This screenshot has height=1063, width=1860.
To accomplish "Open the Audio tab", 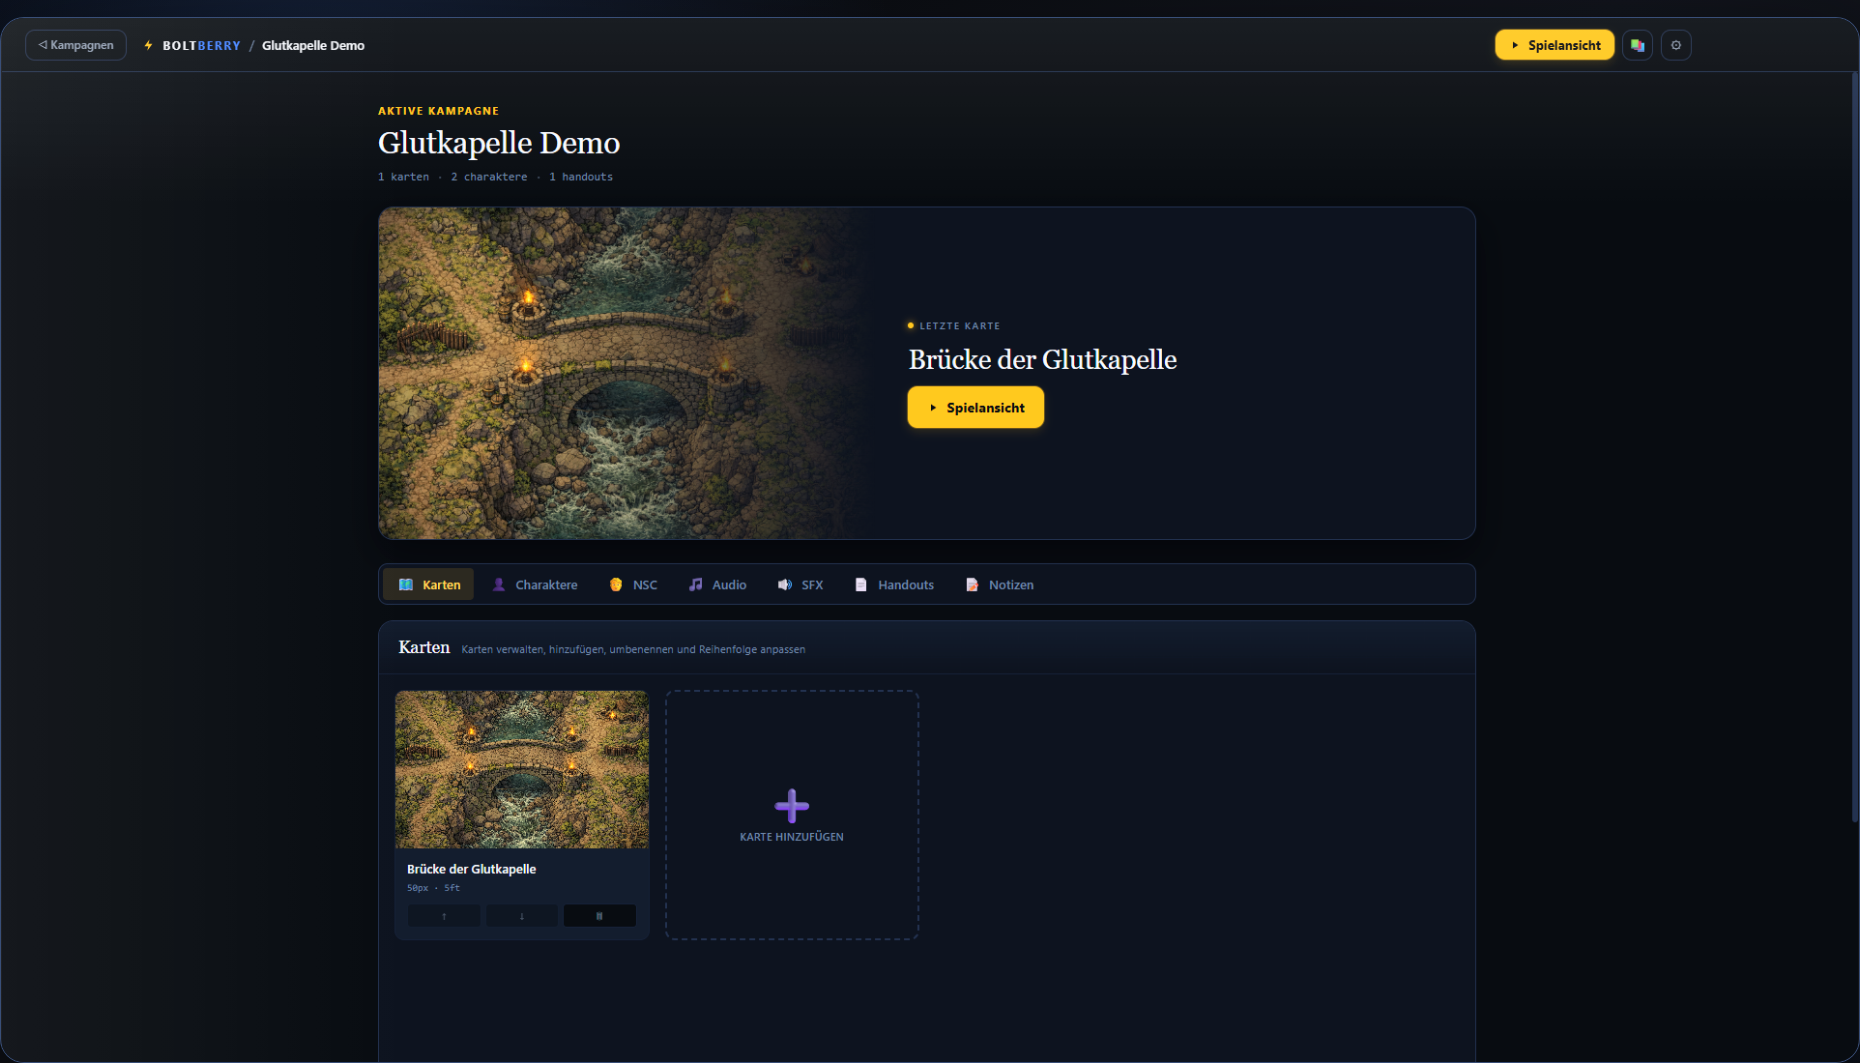I will [x=717, y=584].
